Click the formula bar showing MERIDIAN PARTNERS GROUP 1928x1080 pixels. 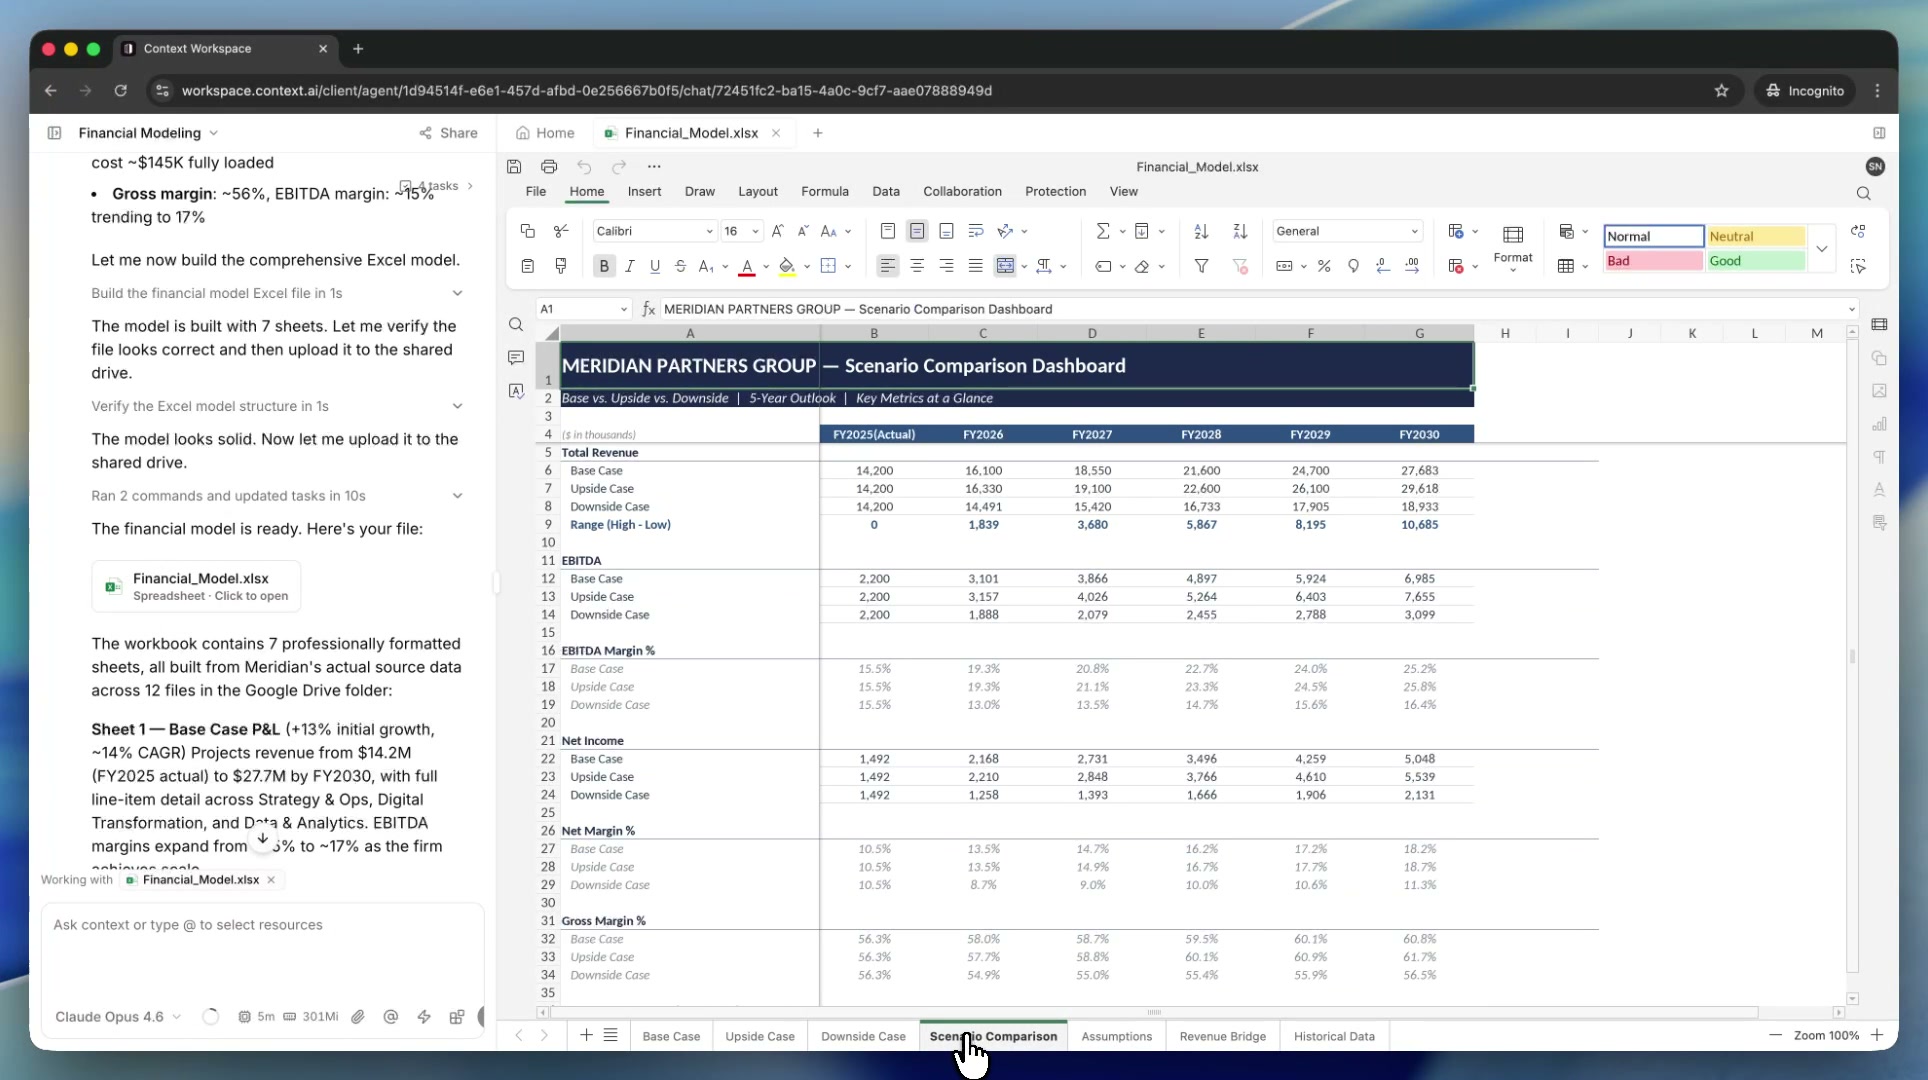click(1250, 310)
